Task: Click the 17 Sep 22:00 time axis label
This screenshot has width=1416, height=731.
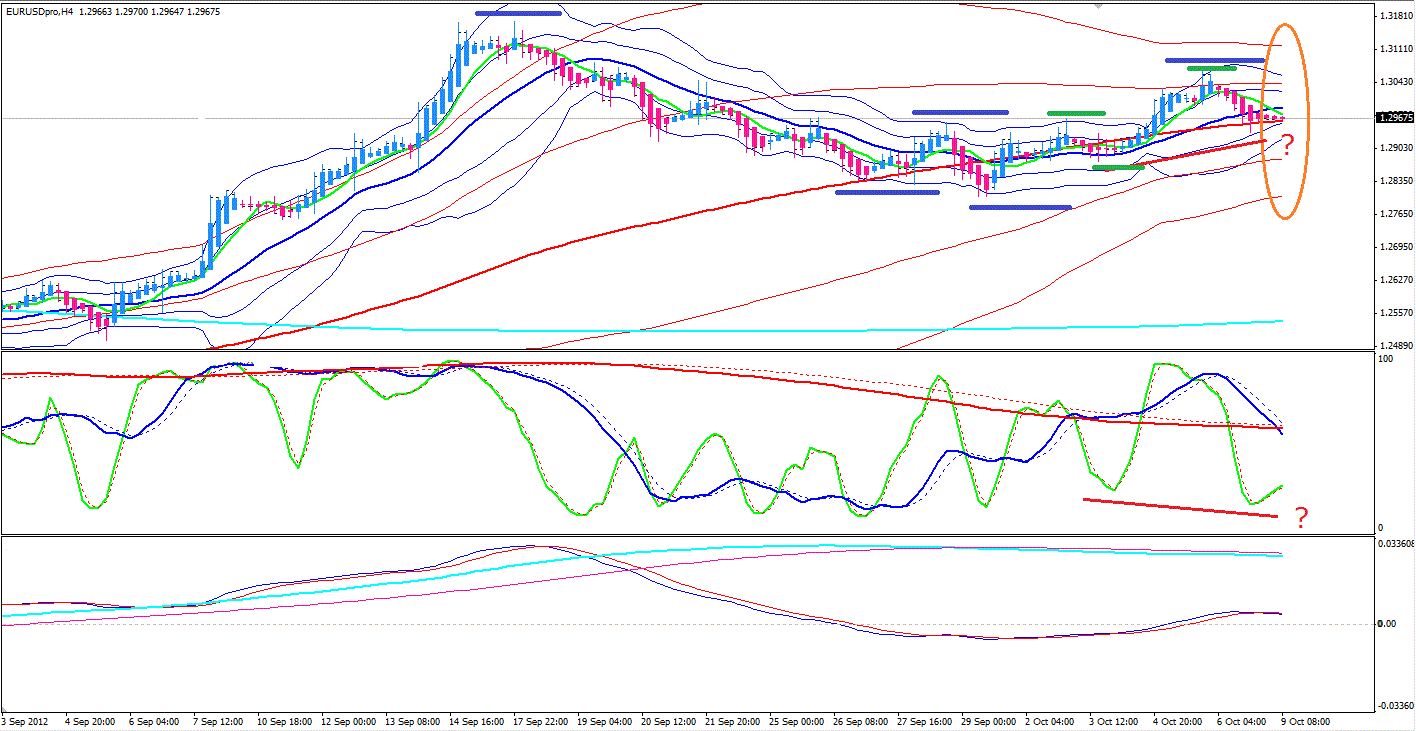Action: pyautogui.click(x=541, y=721)
